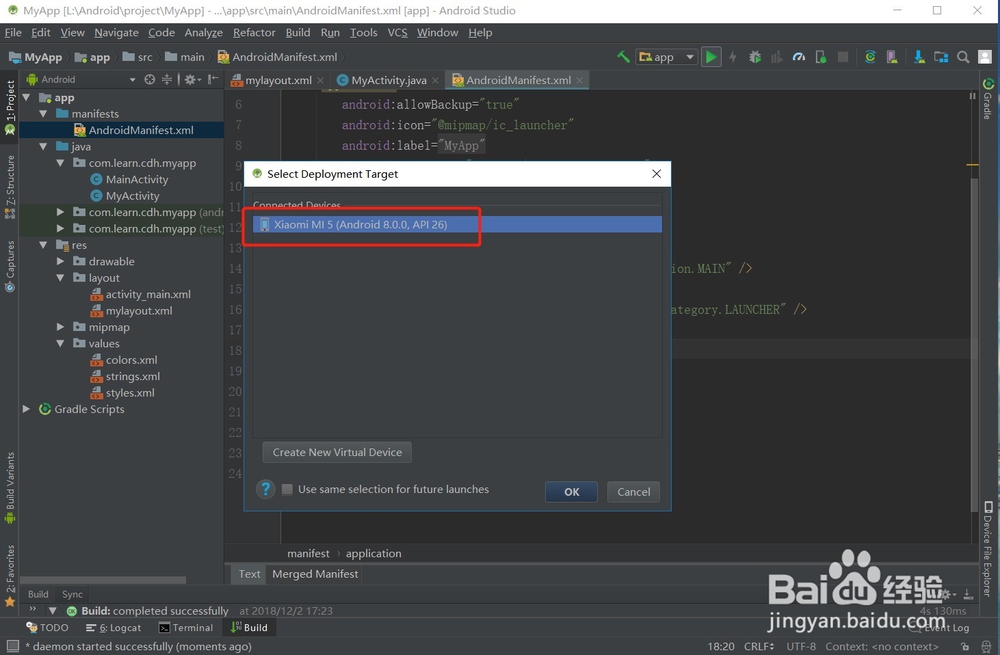Open the TODO tool window tab
1000x655 pixels.
coord(48,628)
